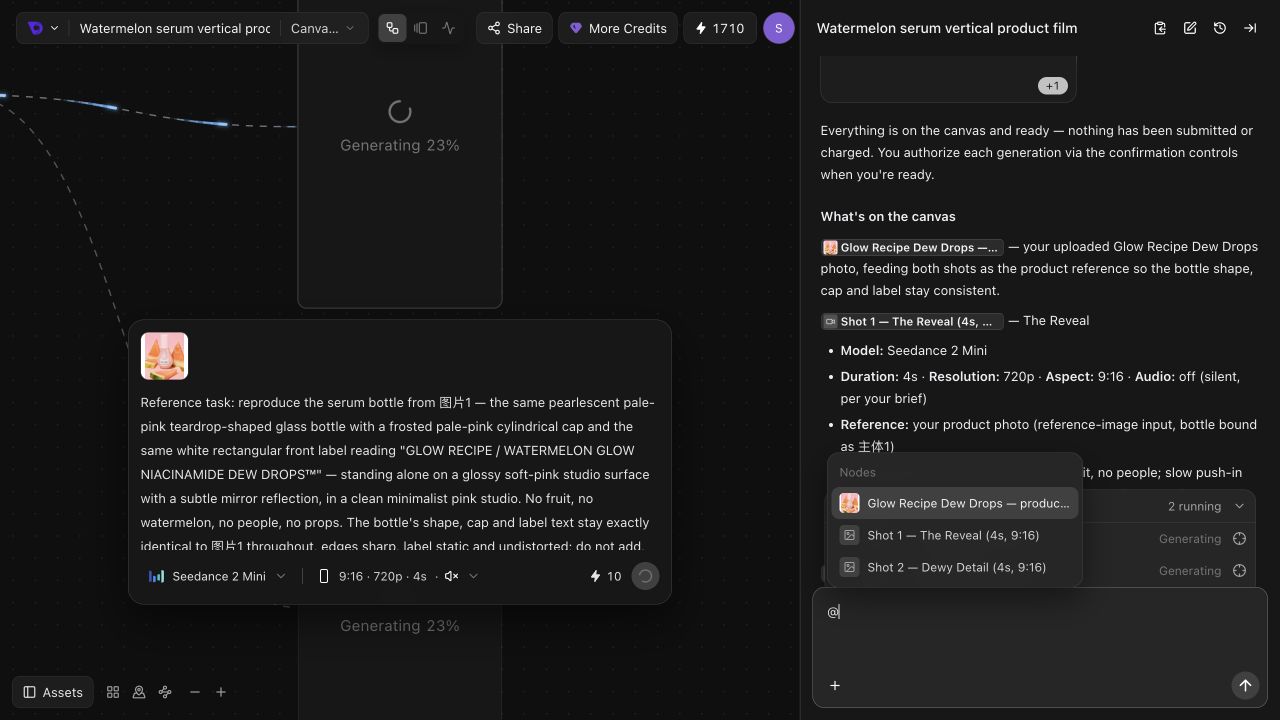Select Glow Recipe Dew Drops in Nodes list
This screenshot has width=1280, height=720.
point(955,503)
